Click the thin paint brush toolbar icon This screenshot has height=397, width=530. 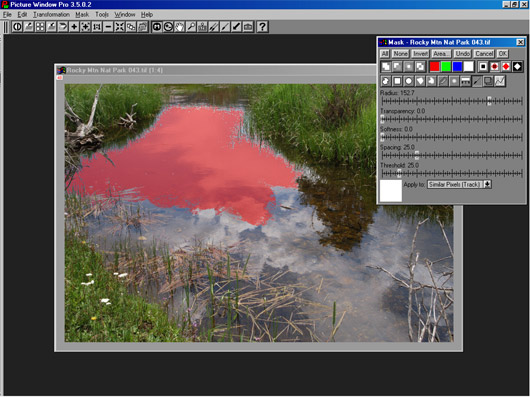tap(225, 27)
